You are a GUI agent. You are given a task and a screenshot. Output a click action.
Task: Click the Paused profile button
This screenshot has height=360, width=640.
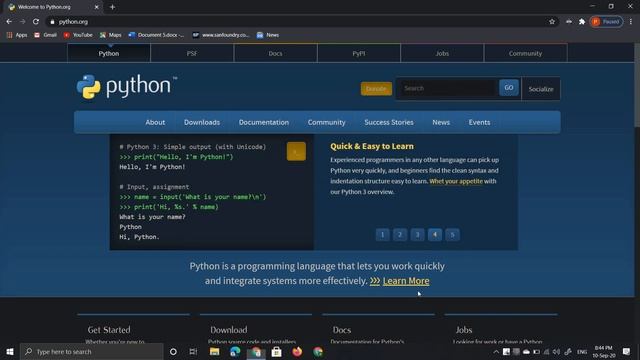click(607, 22)
